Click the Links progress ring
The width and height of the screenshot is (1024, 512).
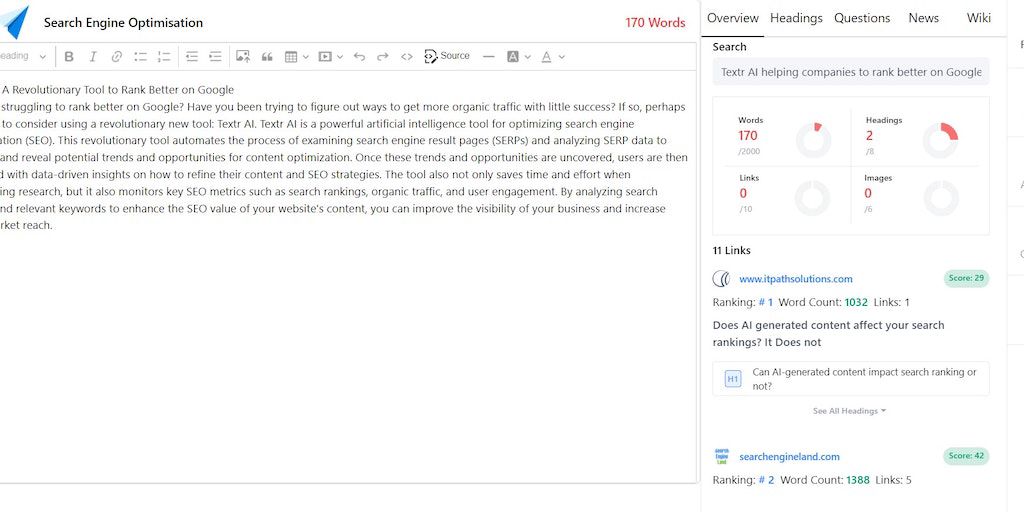coord(813,198)
